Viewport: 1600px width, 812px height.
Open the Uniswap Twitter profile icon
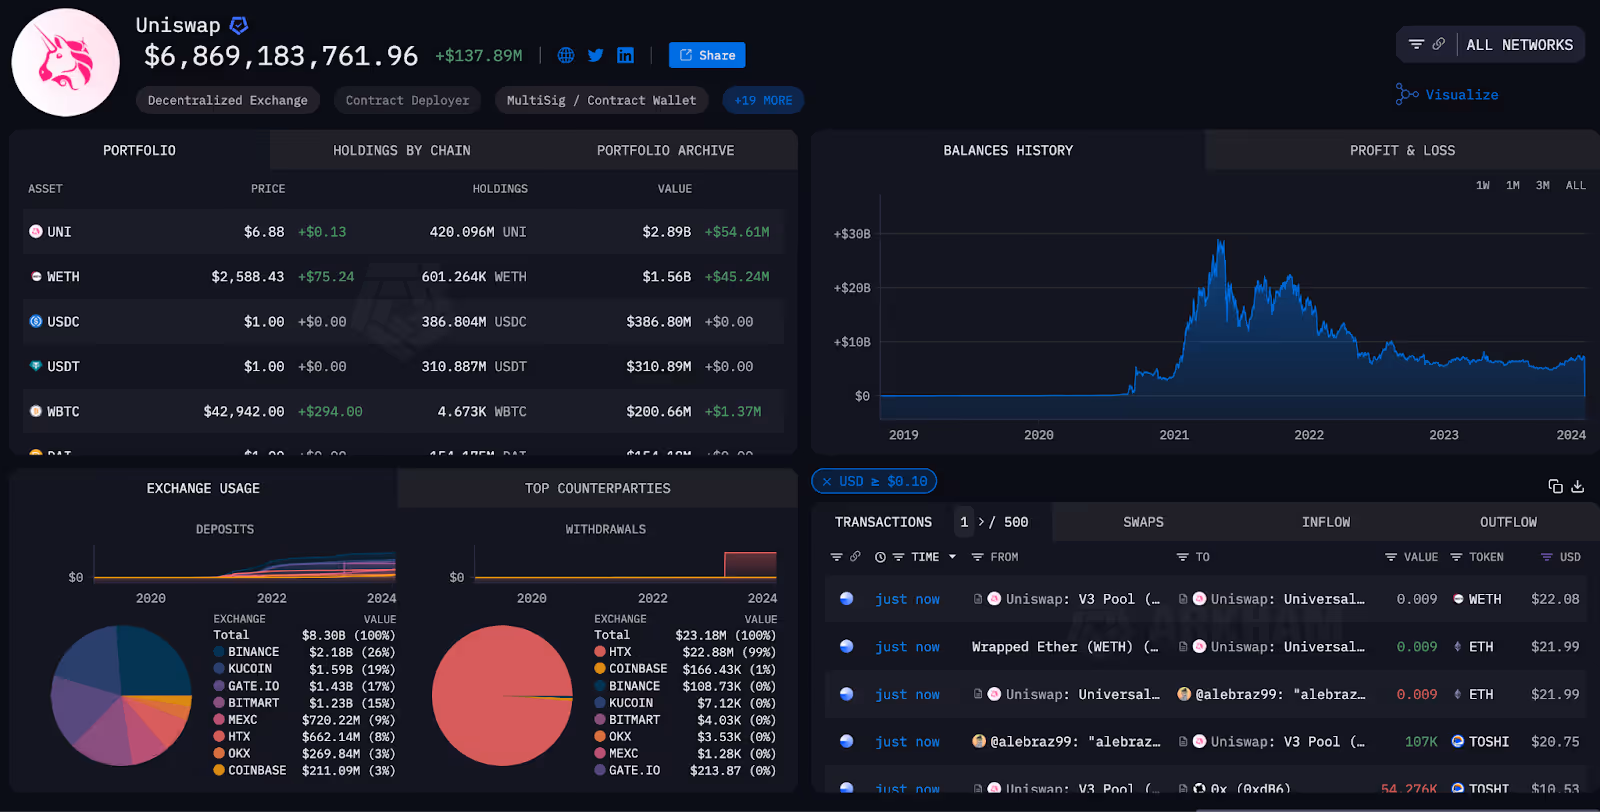pyautogui.click(x=596, y=55)
